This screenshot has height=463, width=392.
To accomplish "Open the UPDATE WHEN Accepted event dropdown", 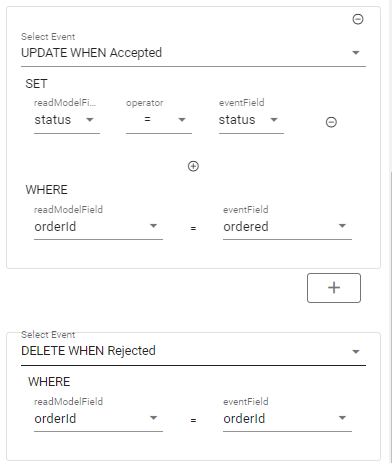I will tap(193, 53).
